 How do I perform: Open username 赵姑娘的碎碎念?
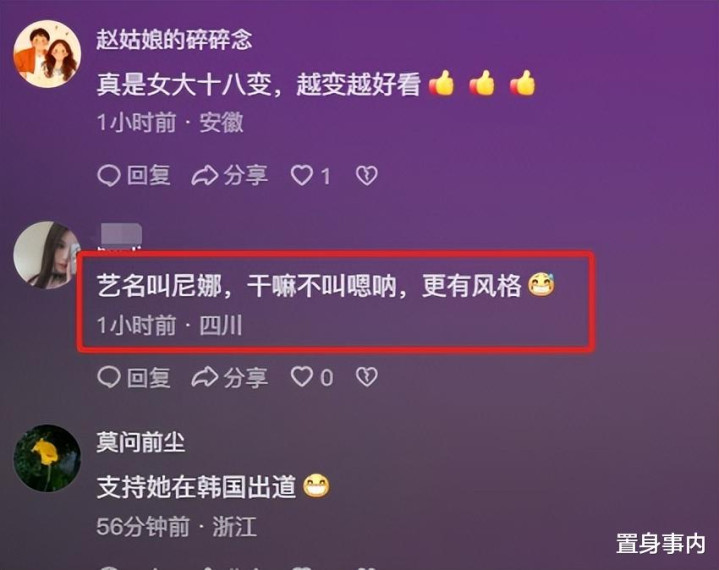point(174,40)
